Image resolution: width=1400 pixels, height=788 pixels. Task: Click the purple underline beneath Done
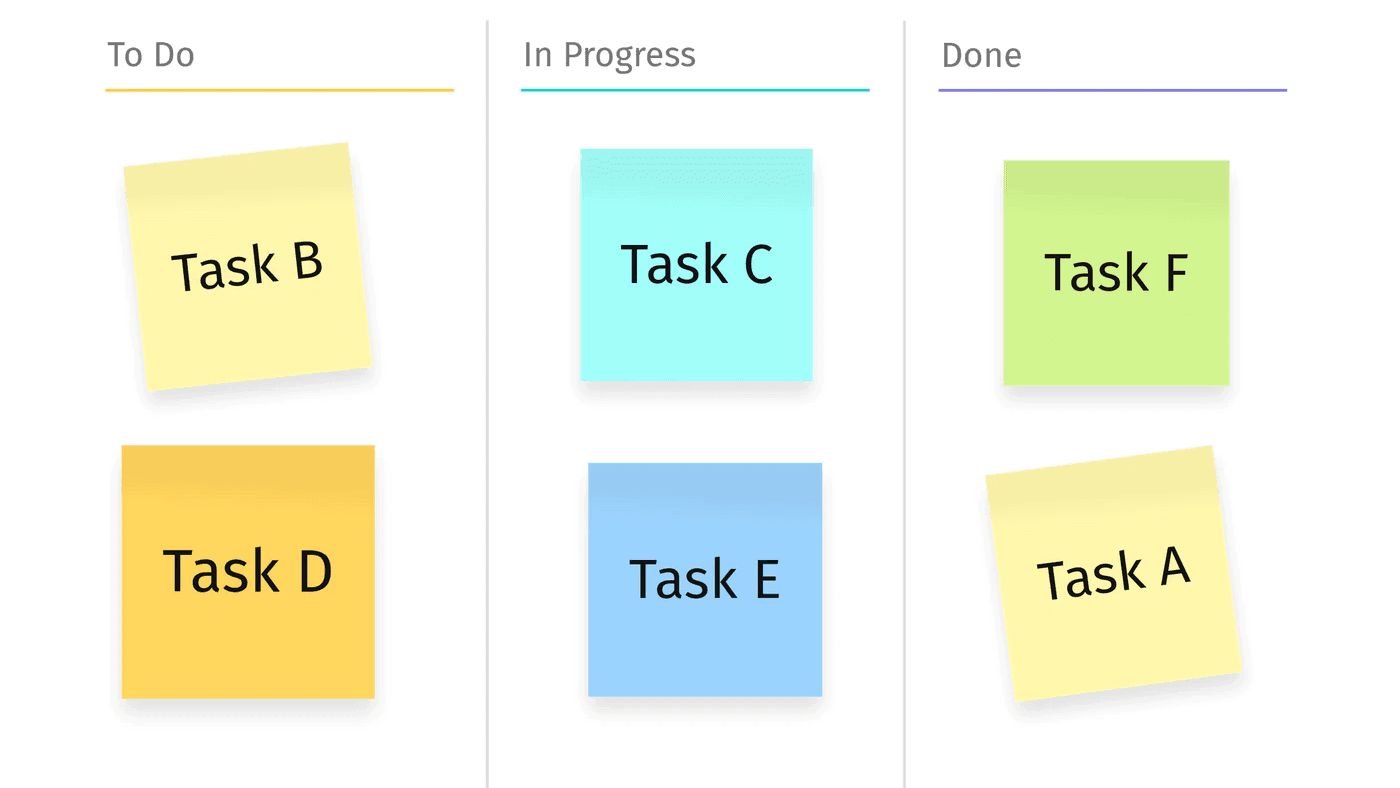pos(1112,90)
